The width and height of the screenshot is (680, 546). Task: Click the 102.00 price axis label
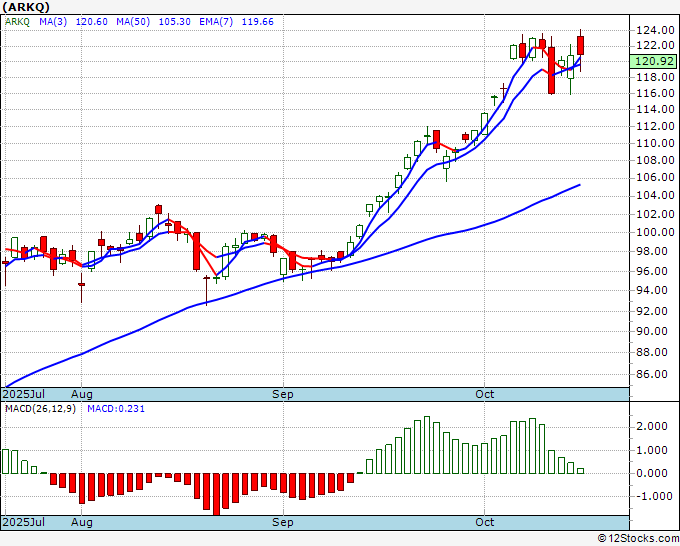point(655,214)
